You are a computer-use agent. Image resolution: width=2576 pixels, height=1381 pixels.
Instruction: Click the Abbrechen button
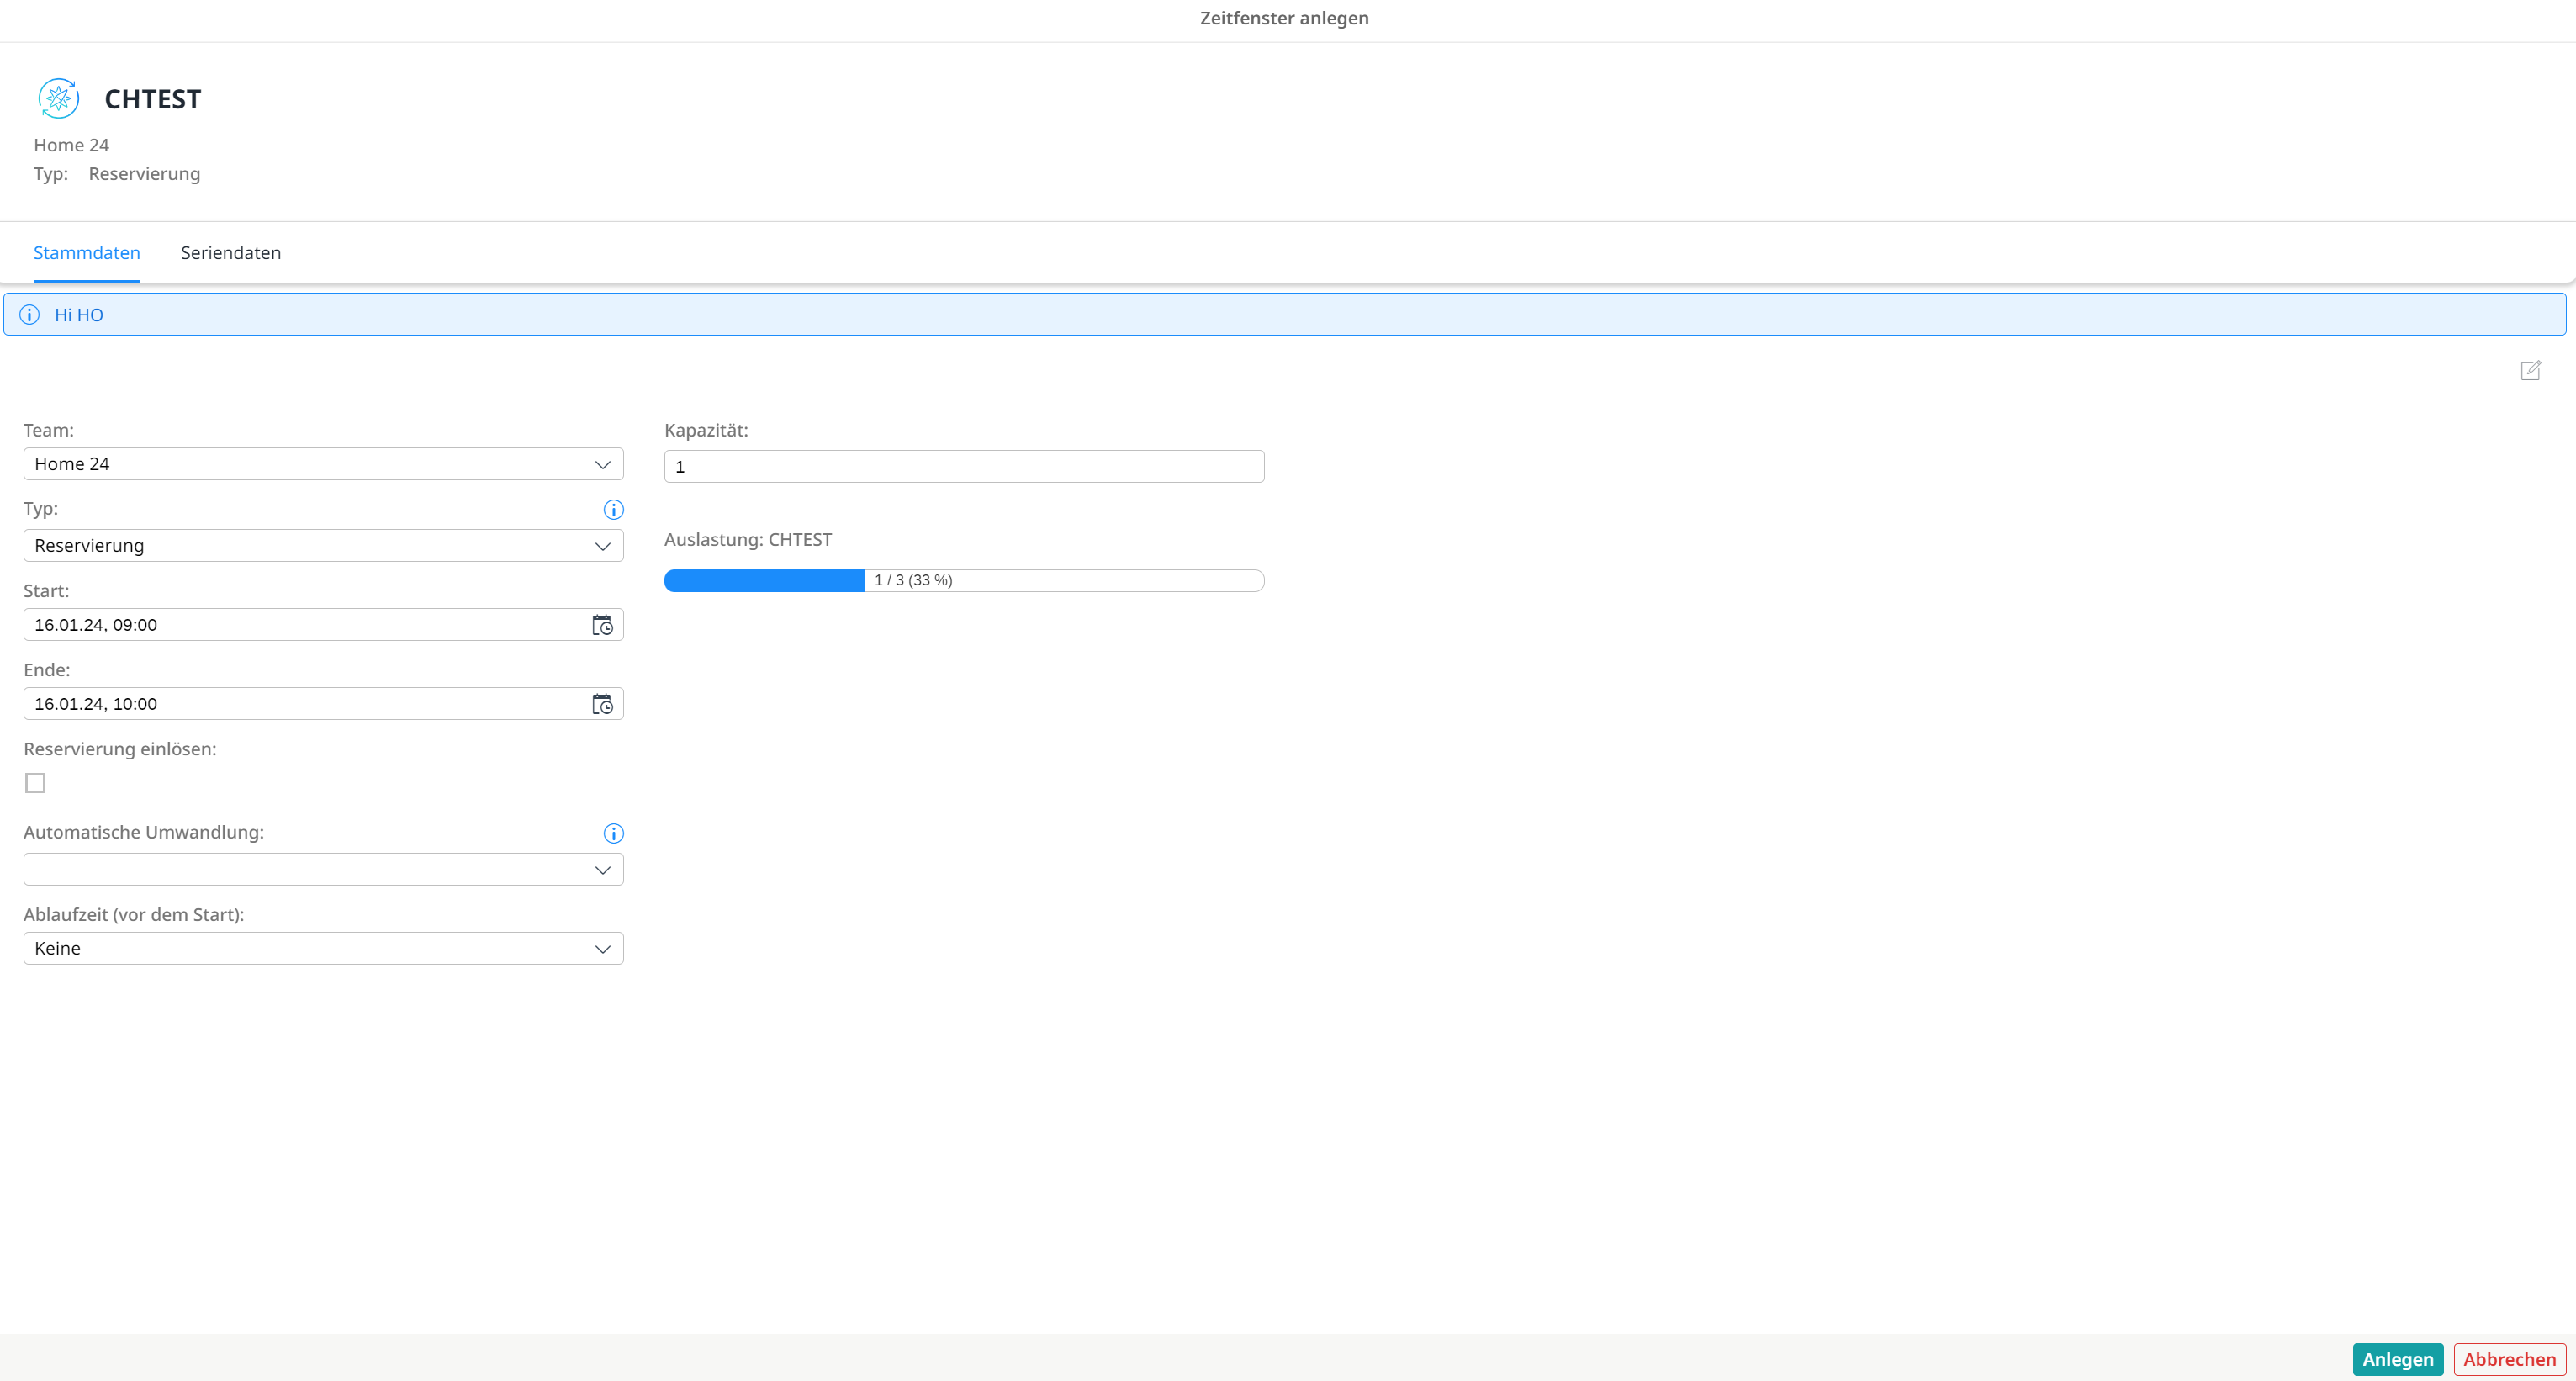pos(2508,1359)
